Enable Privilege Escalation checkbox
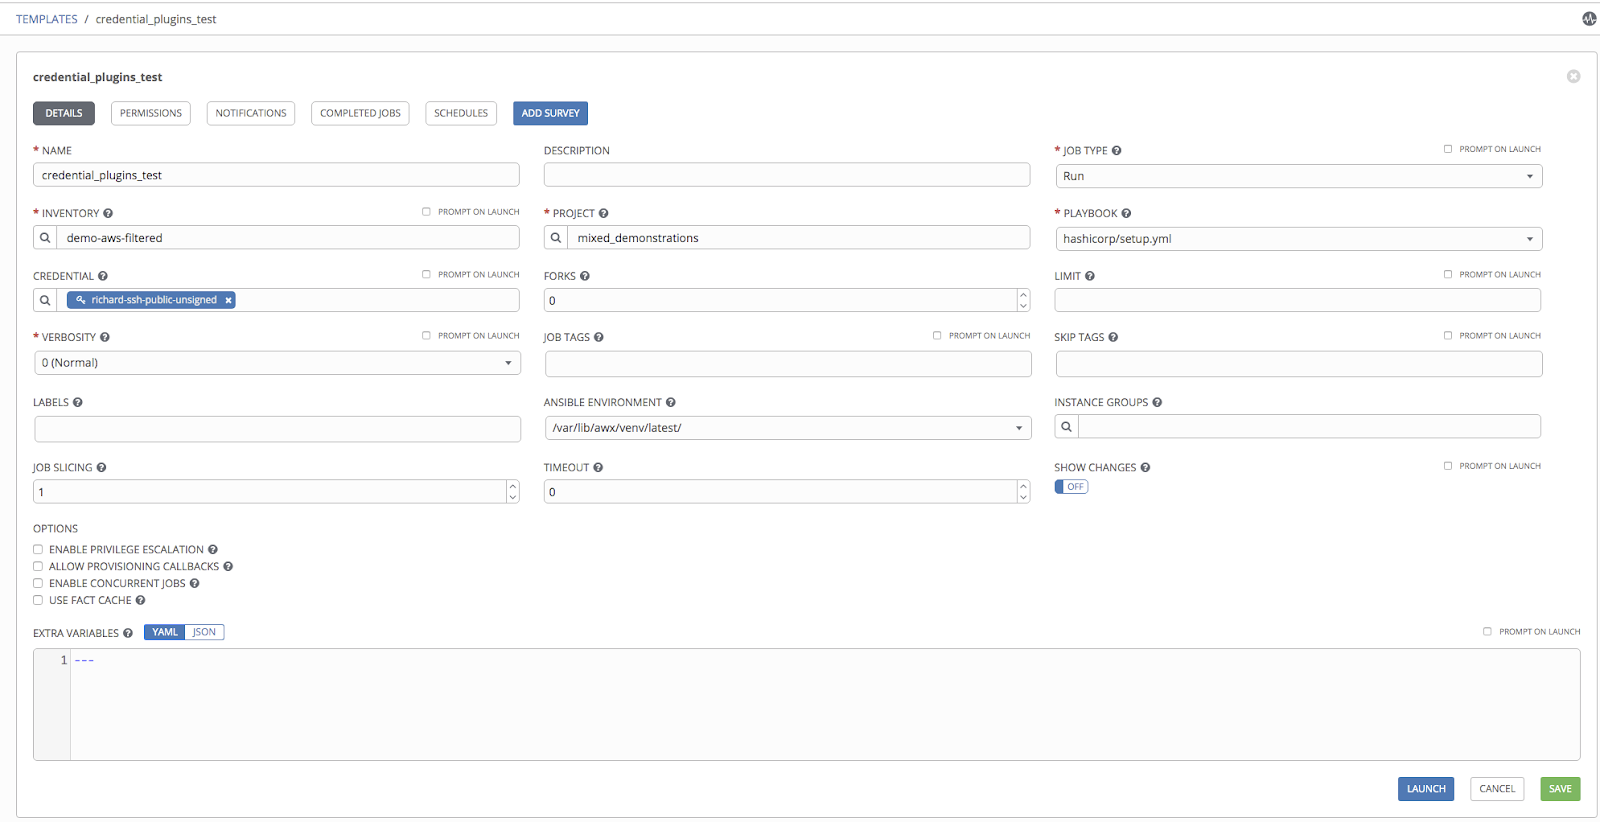This screenshot has height=822, width=1600. pos(38,549)
